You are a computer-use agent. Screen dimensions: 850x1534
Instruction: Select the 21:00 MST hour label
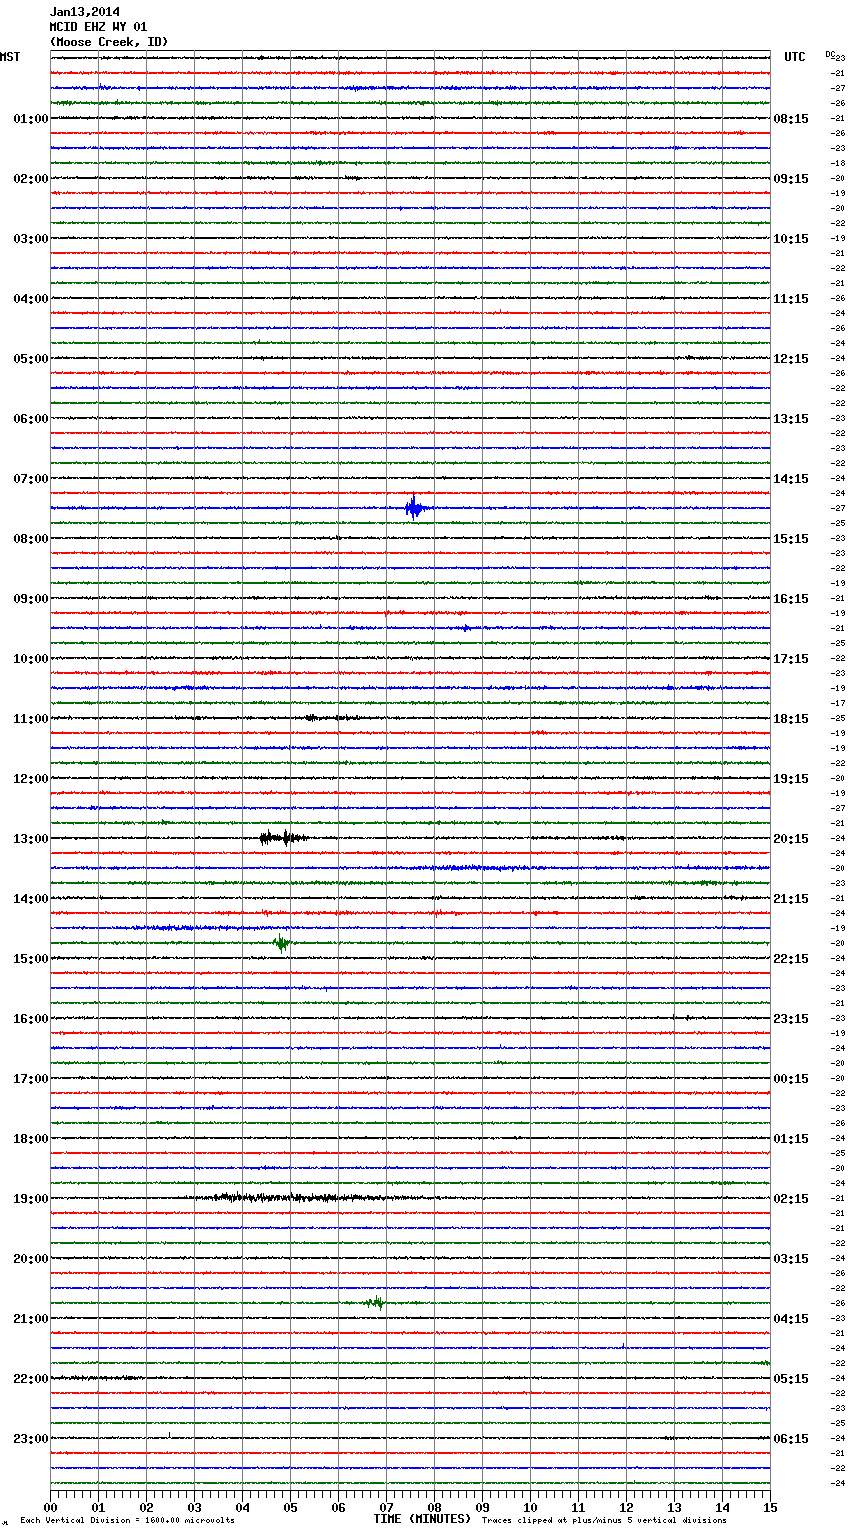(31, 1319)
